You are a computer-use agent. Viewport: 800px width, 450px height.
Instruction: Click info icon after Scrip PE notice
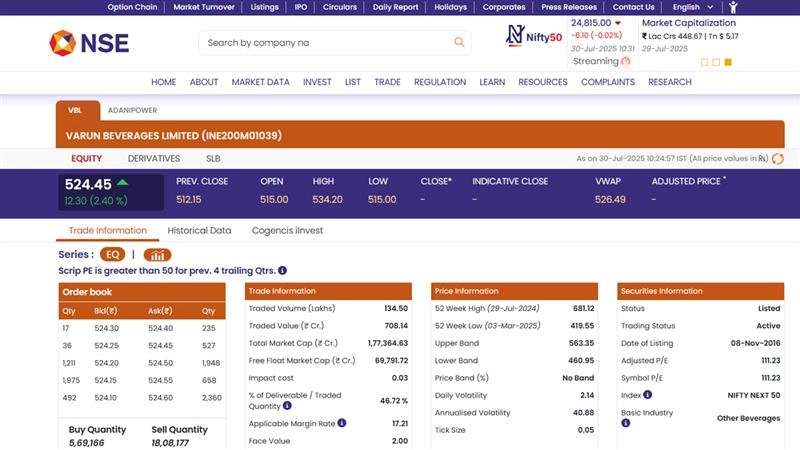(x=282, y=270)
